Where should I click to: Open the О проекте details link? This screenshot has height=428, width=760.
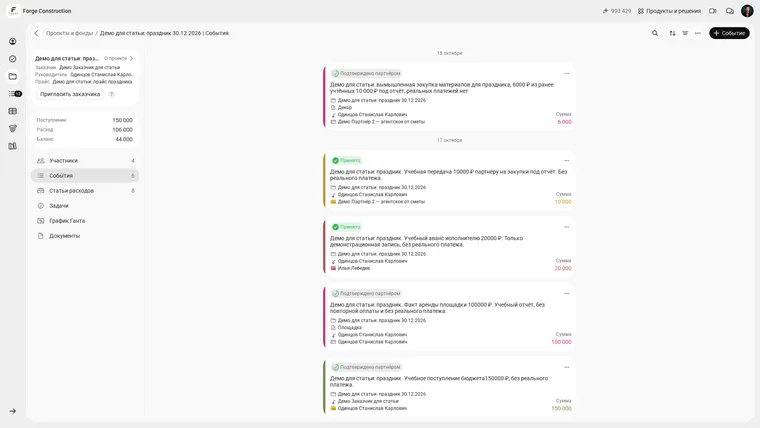119,59
